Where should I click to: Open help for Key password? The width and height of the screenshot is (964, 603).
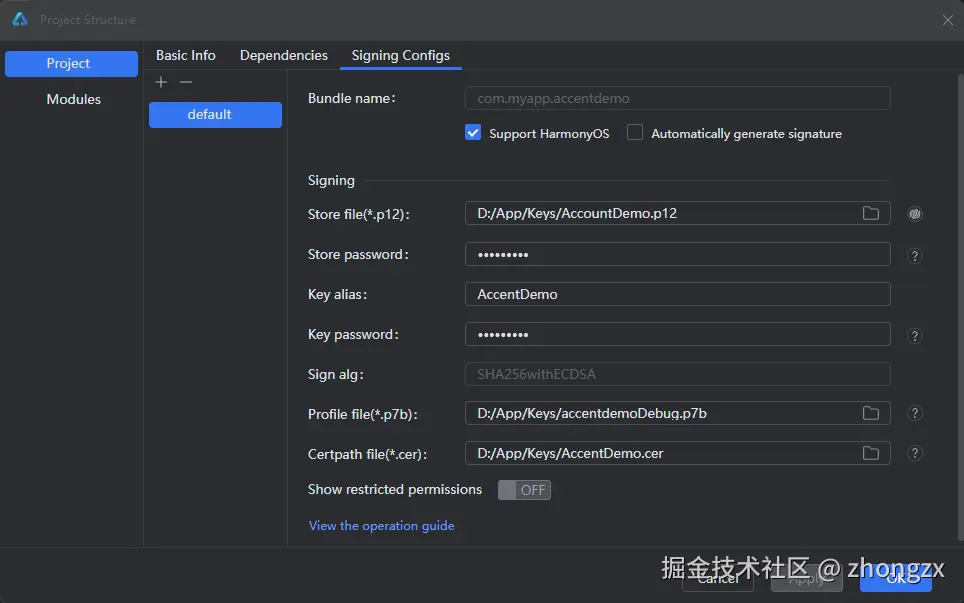(x=915, y=336)
